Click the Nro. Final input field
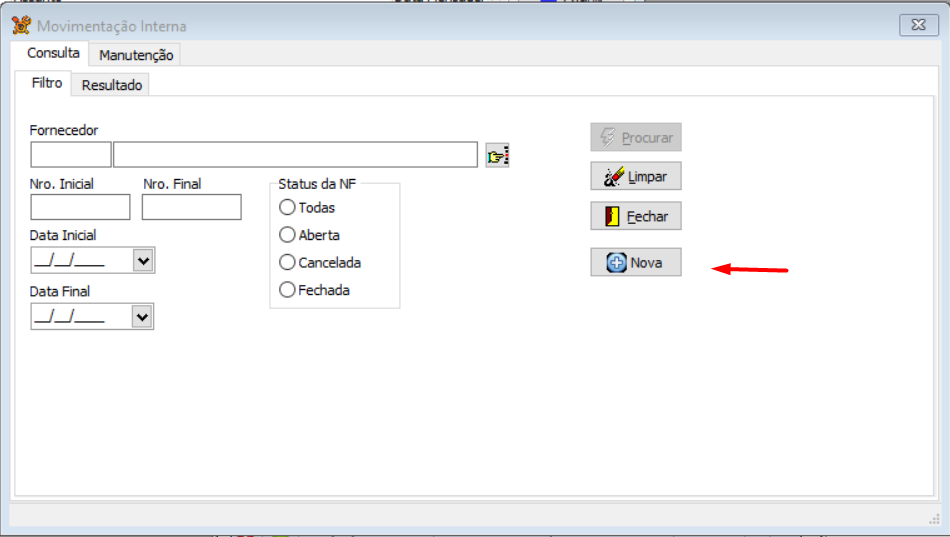 point(191,207)
